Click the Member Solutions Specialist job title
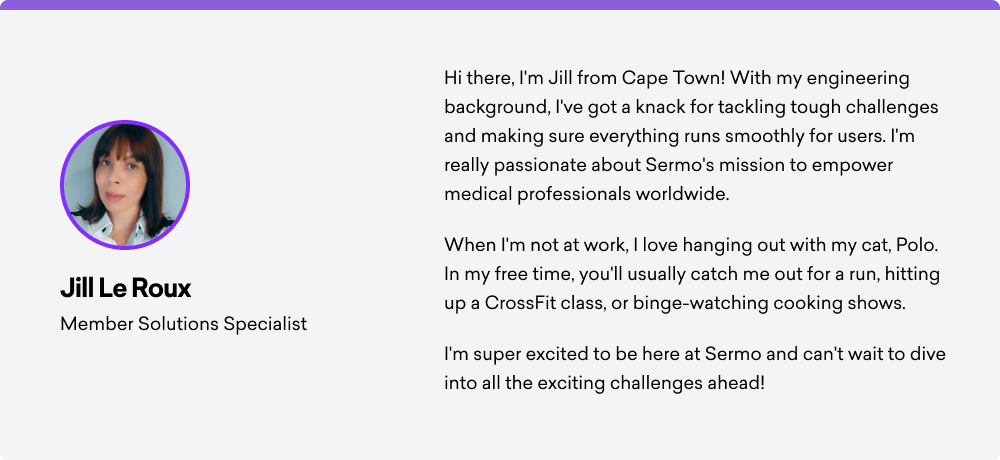This screenshot has height=460, width=1000. tap(184, 324)
